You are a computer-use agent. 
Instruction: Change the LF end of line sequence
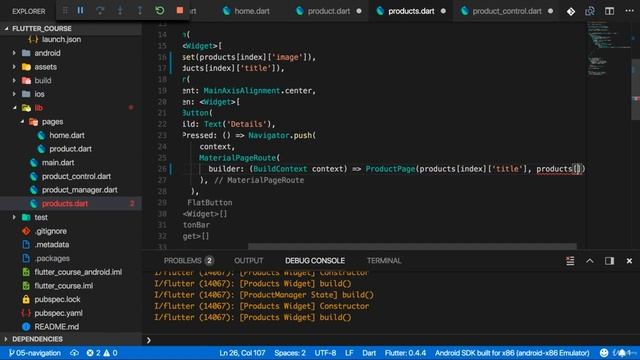coord(349,353)
